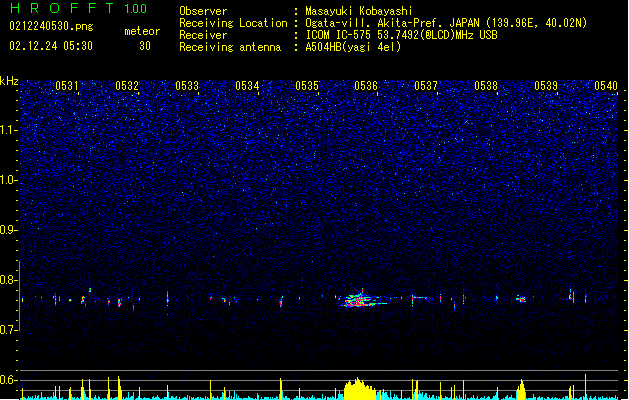Image resolution: width=629 pixels, height=400 pixels.
Task: Click the 1.1 frequency axis label
Action: tap(9, 130)
